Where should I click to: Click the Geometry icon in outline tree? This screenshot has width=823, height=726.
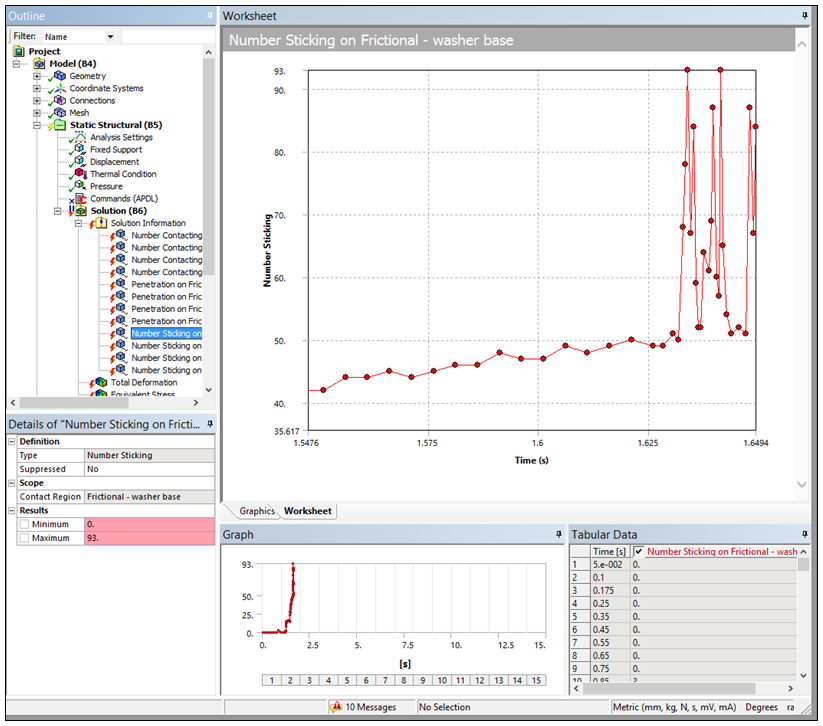coord(59,76)
